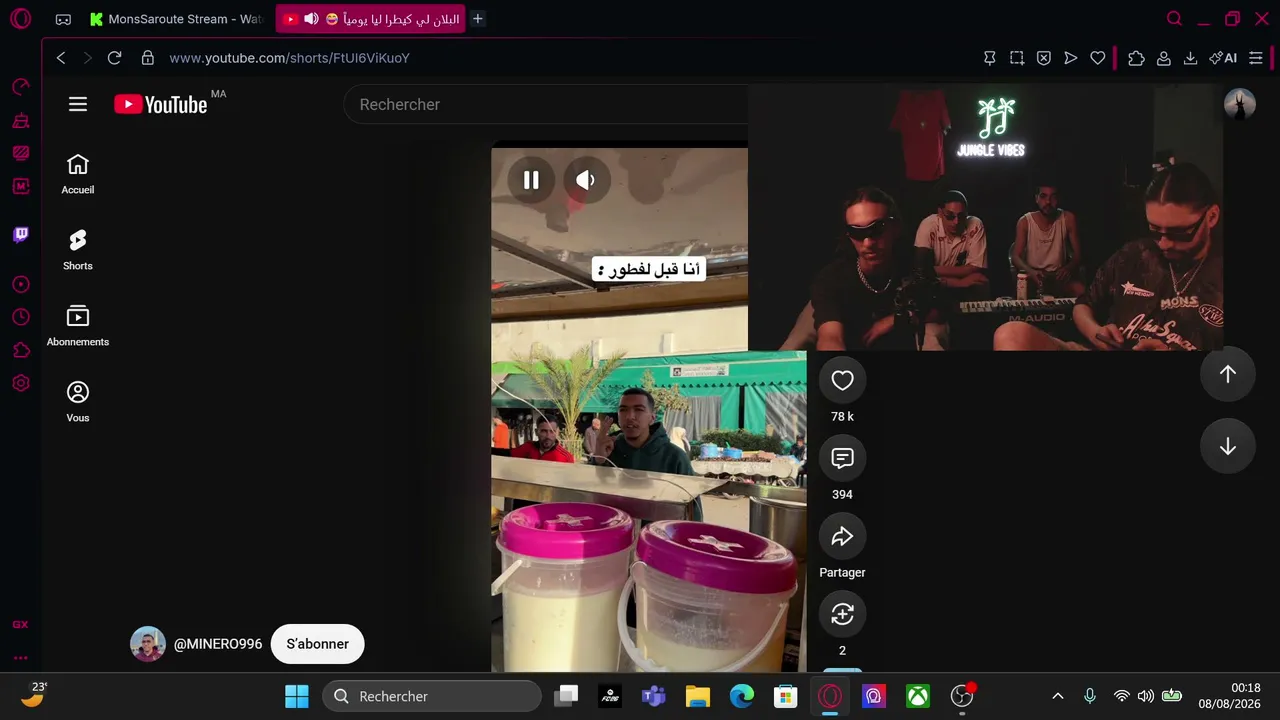This screenshot has height=720, width=1280.
Task: Open Vous in YouTube sidebar
Action: tap(78, 402)
